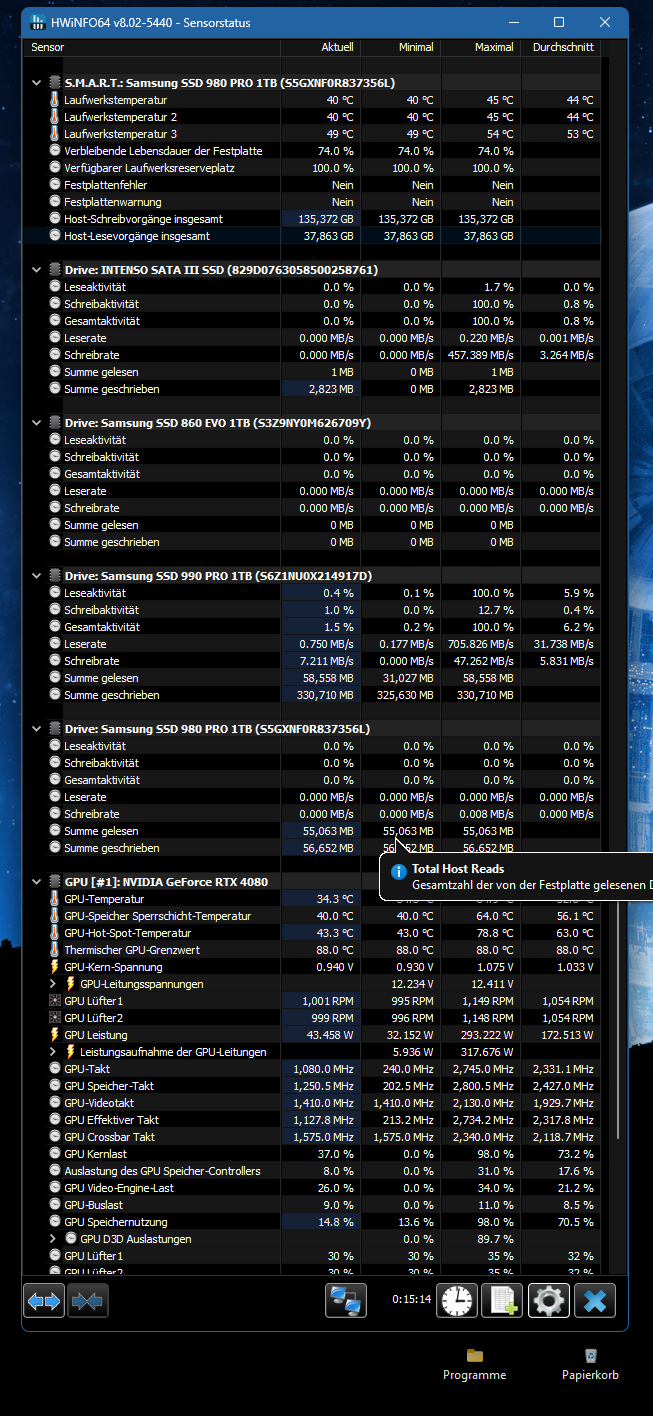Click the collapse-columns gray arrows button
The height and width of the screenshot is (1416, 653).
pyautogui.click(x=88, y=1300)
